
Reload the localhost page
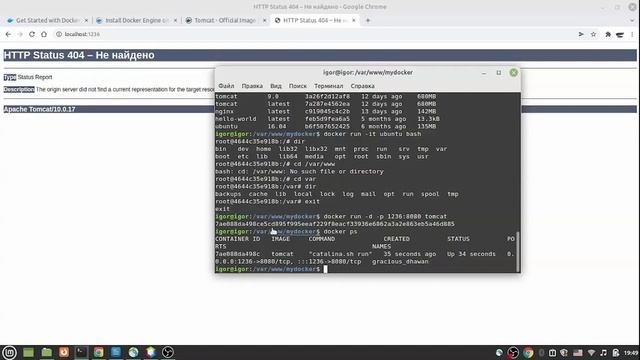pos(32,34)
